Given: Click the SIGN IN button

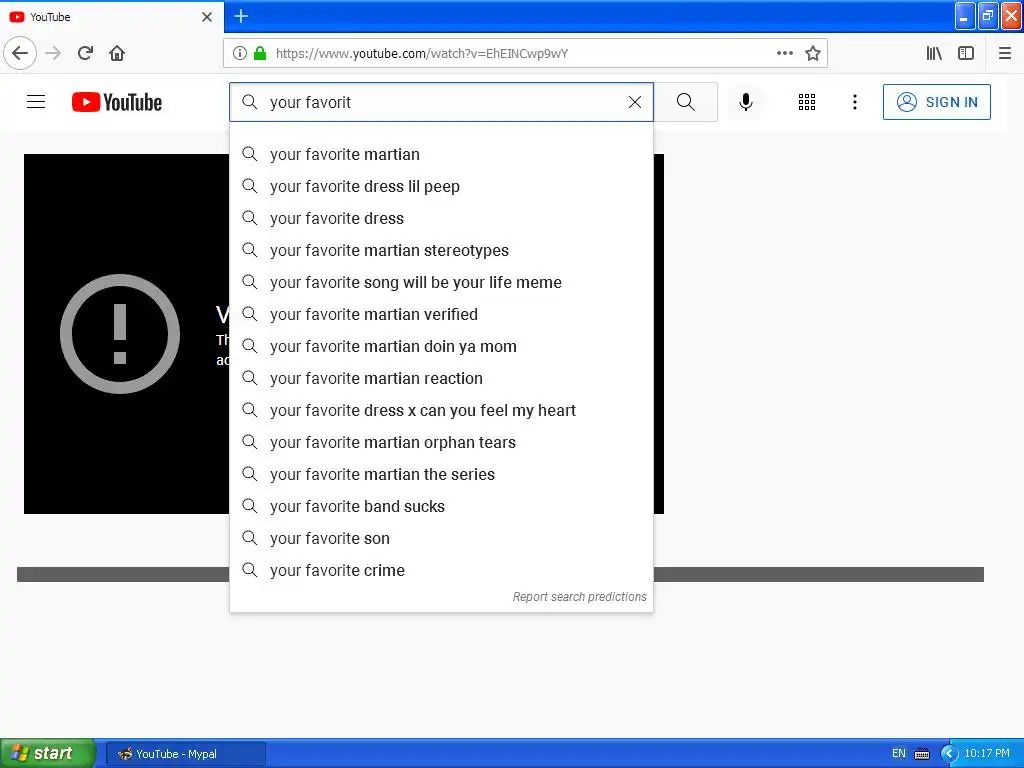Looking at the screenshot, I should coord(936,102).
